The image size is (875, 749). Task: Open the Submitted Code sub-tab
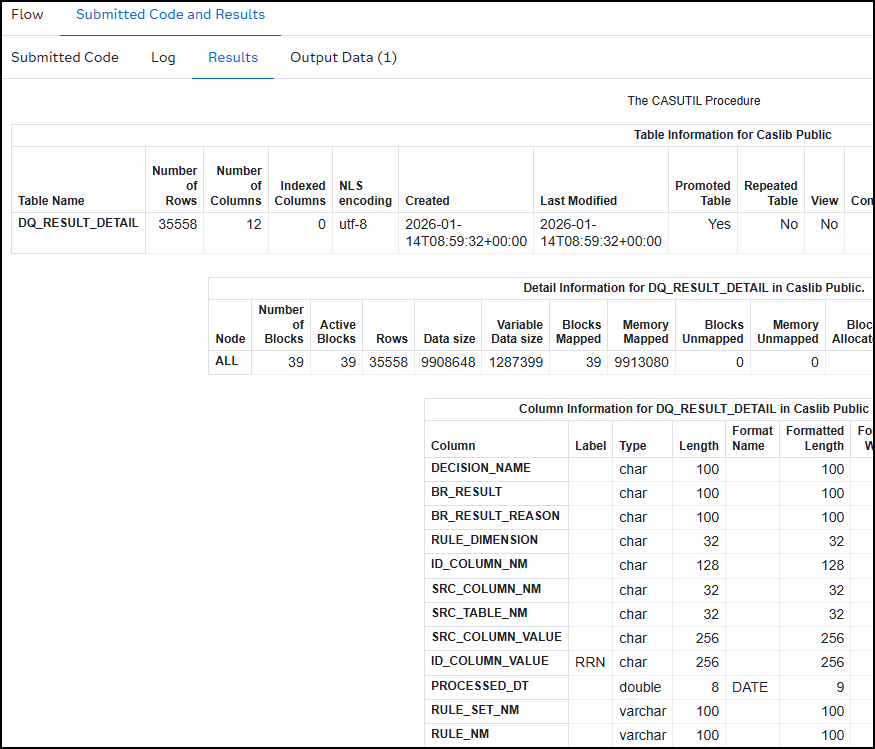[x=65, y=57]
